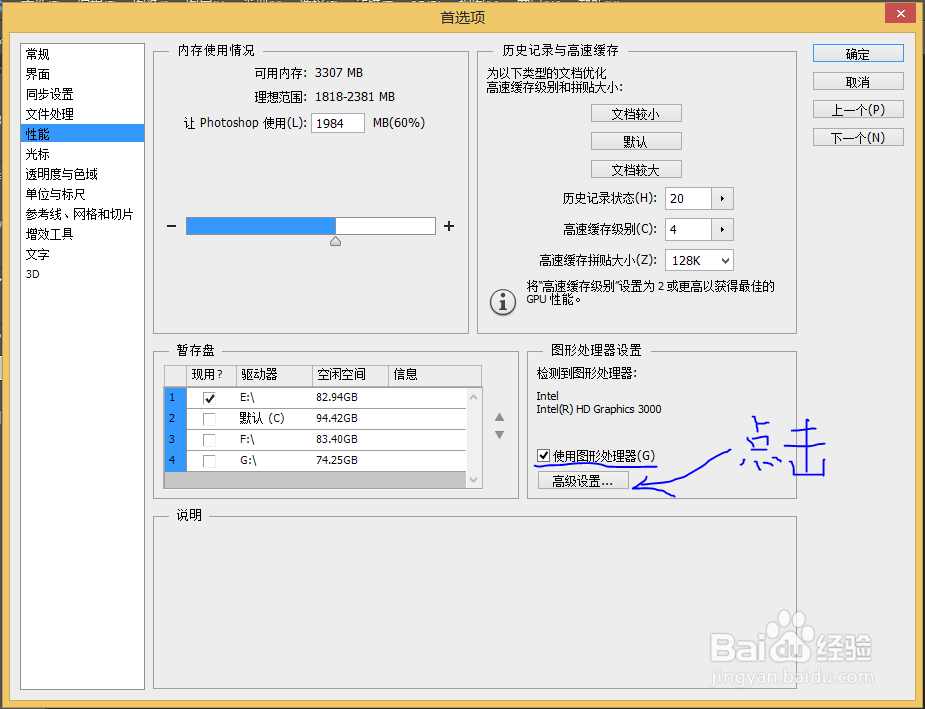Viewport: 925px width, 709px height.
Task: Decrease memory allocation with the minus icon
Action: (x=173, y=225)
